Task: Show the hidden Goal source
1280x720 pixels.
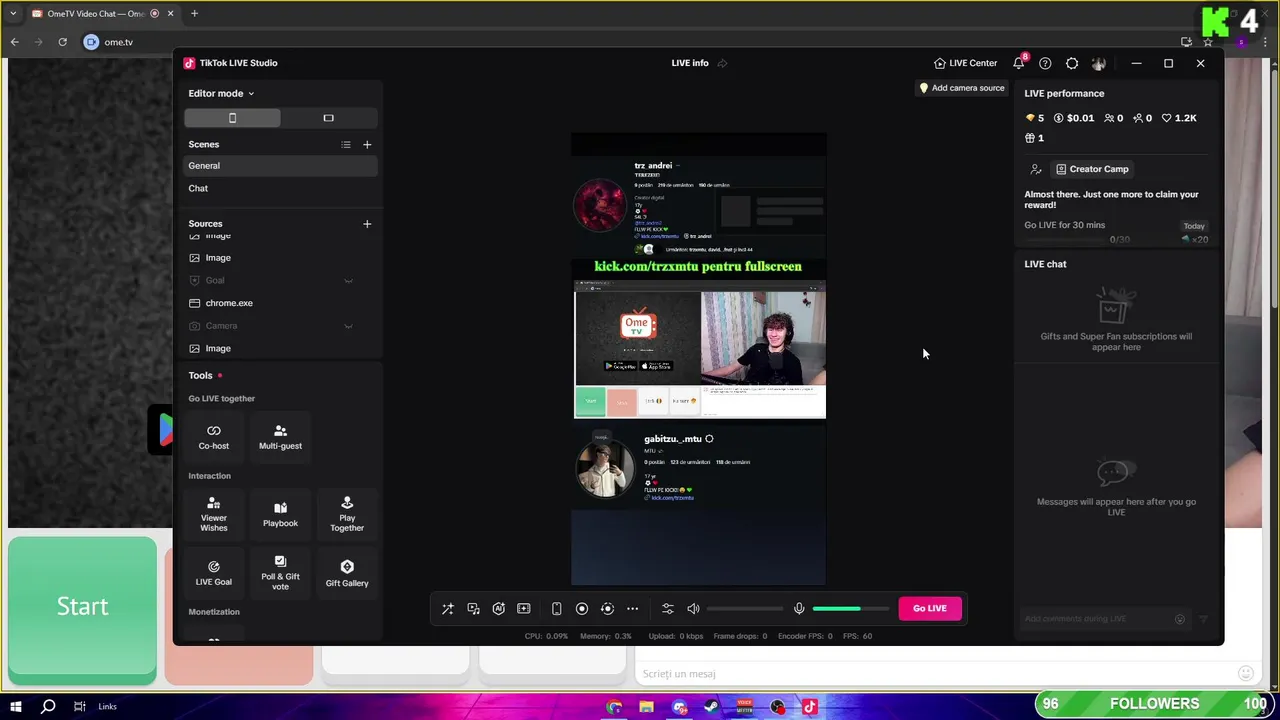Action: point(348,281)
